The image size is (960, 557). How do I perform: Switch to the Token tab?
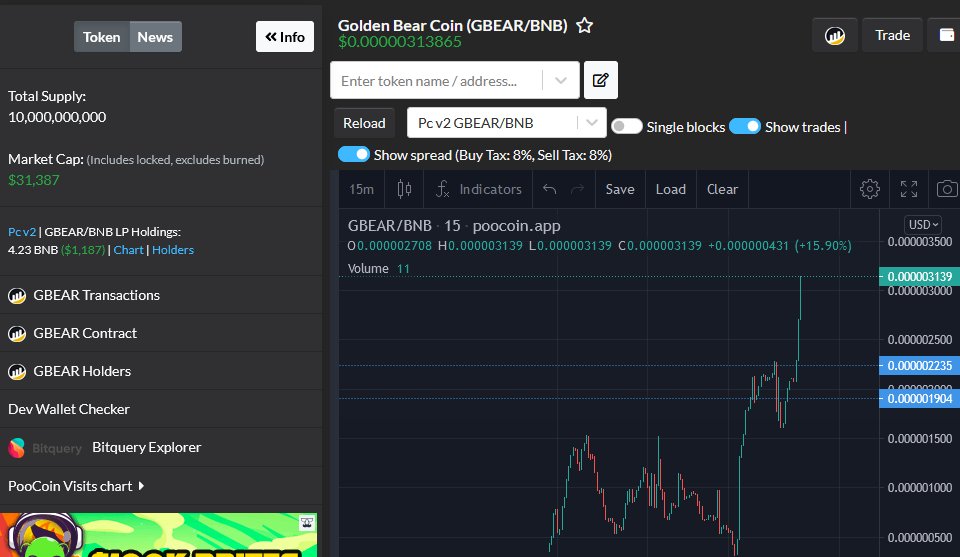click(x=102, y=37)
